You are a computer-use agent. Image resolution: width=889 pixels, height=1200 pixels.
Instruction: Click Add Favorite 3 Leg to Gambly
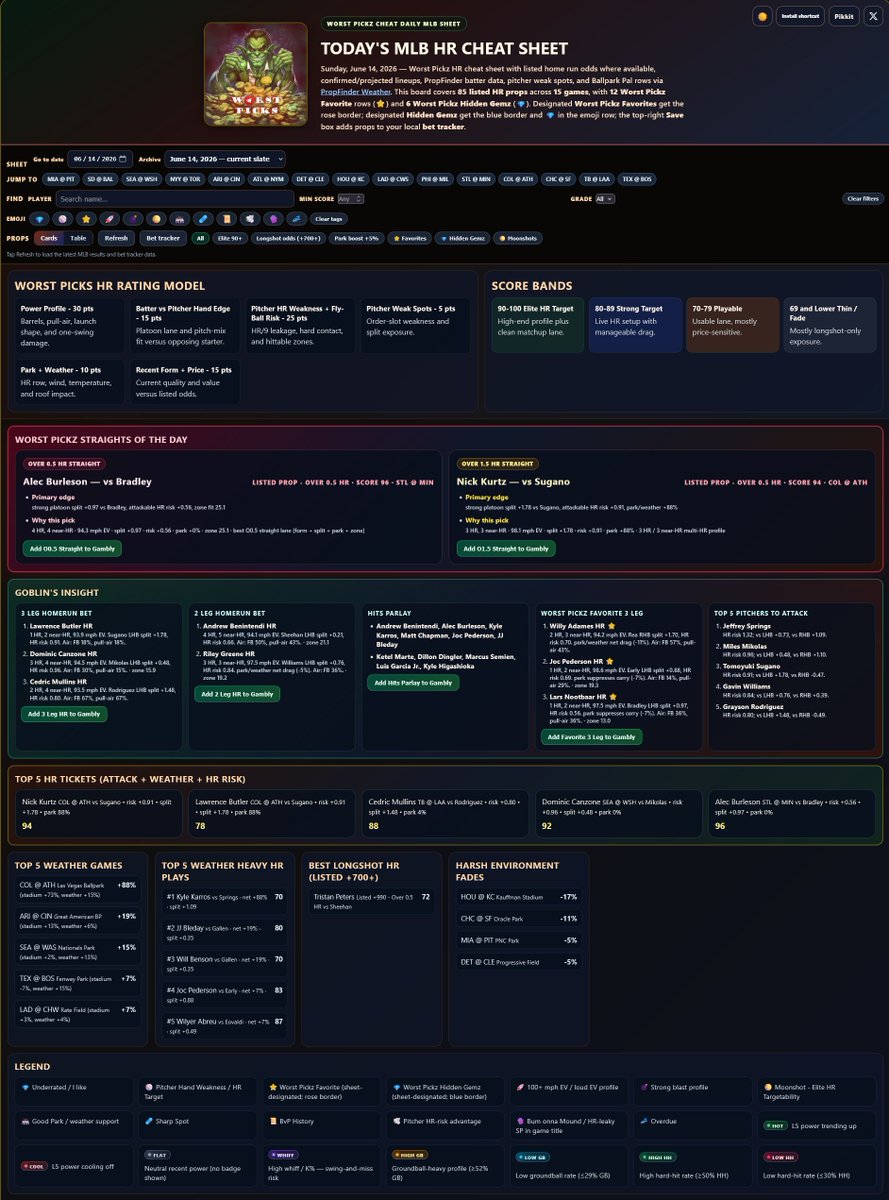(x=591, y=737)
